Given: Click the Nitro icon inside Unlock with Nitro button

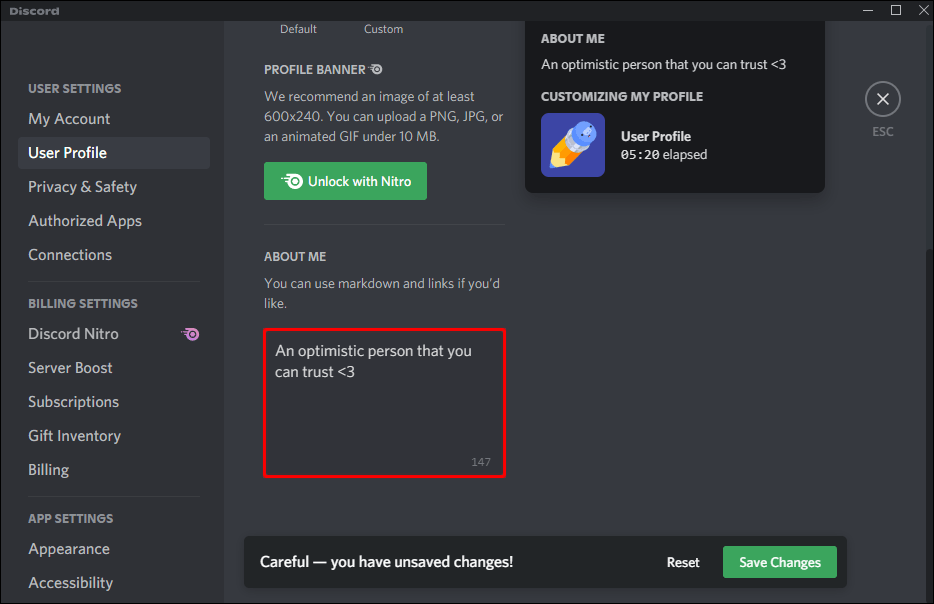Looking at the screenshot, I should [292, 181].
